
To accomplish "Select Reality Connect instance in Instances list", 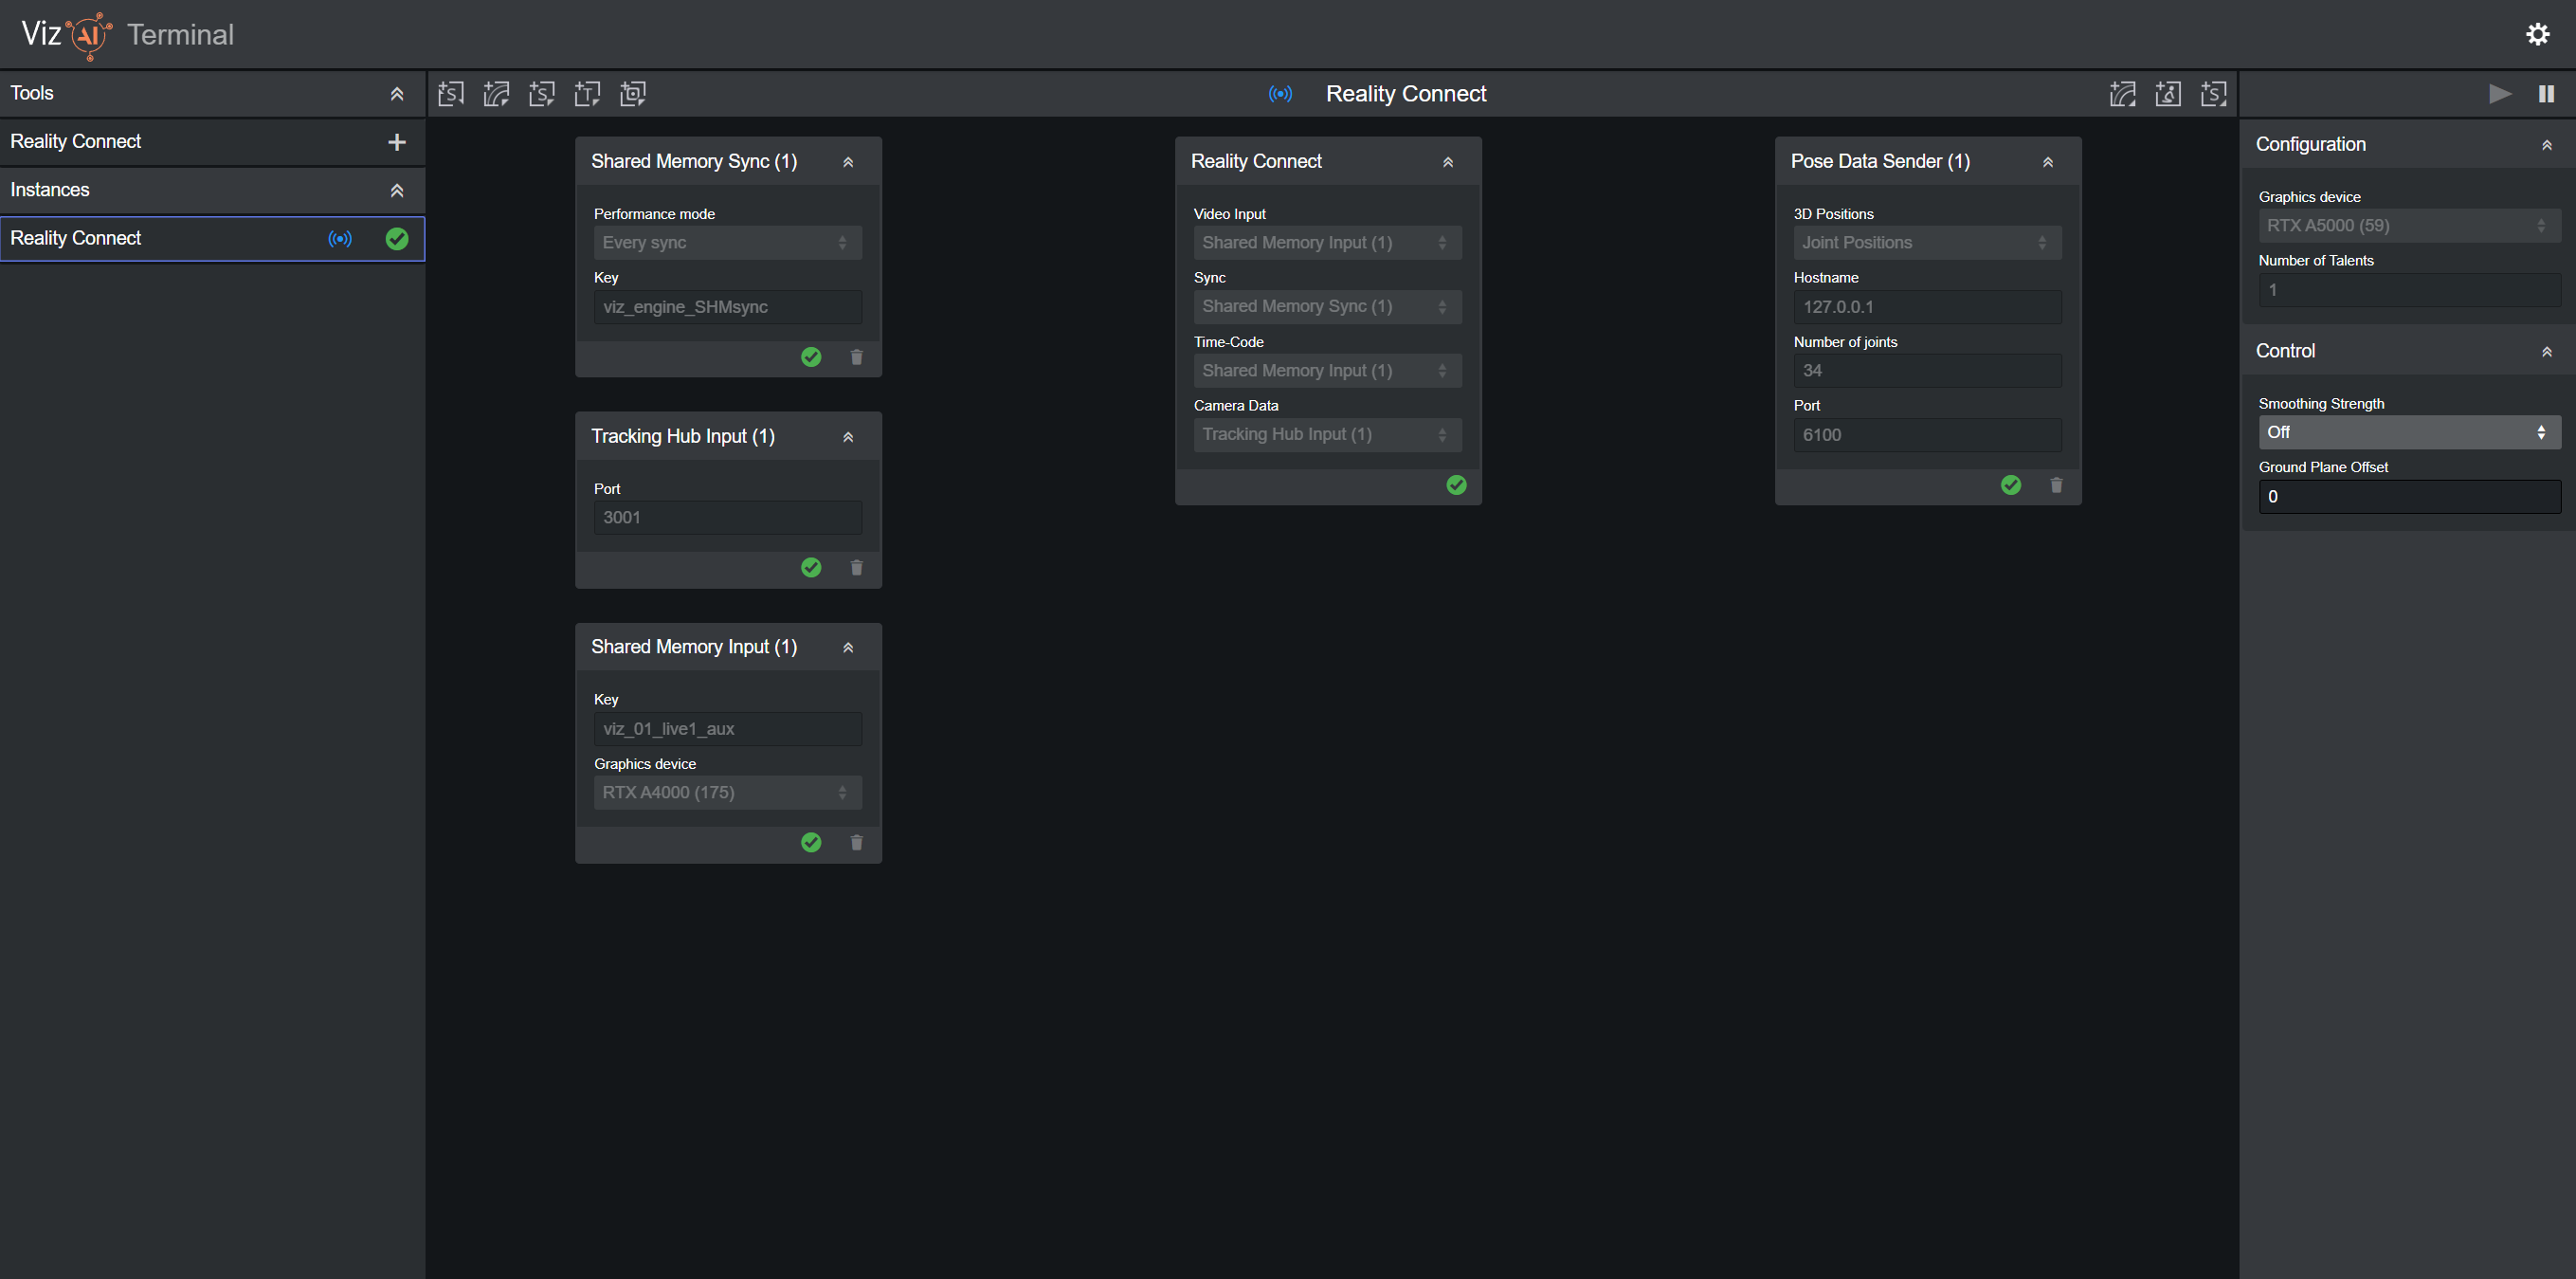I will (212, 239).
